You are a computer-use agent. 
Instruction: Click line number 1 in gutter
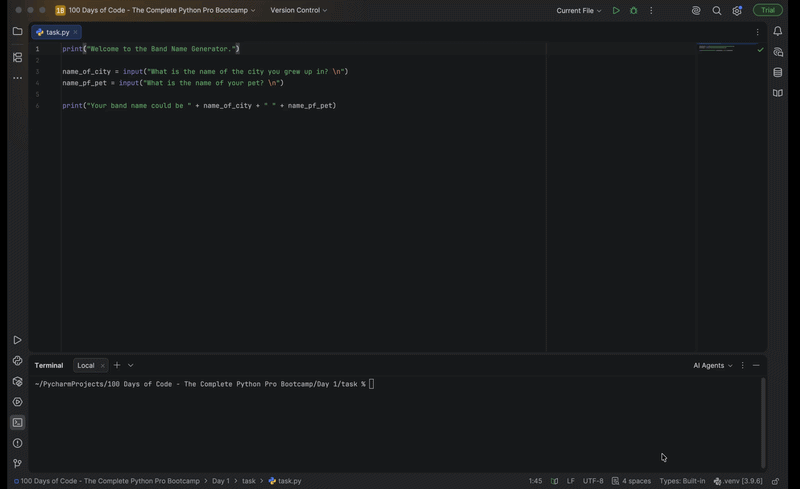click(x=37, y=49)
